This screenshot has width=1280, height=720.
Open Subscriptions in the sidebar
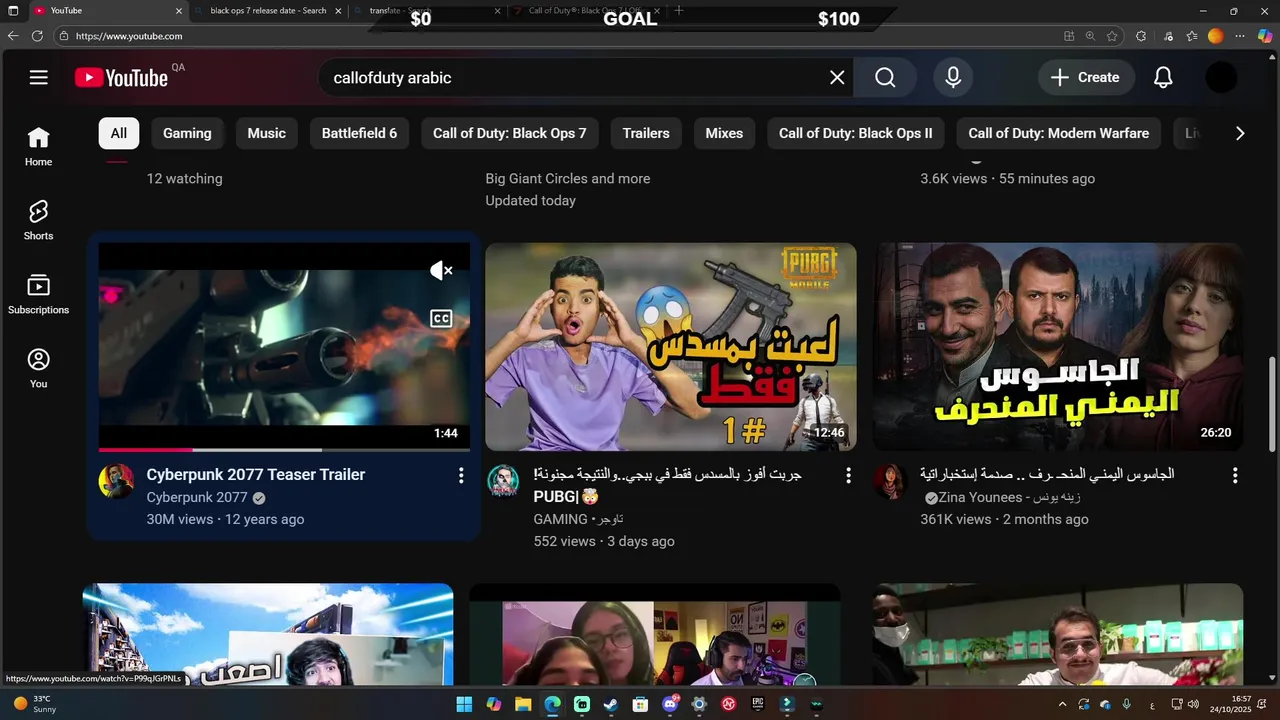[x=39, y=295]
